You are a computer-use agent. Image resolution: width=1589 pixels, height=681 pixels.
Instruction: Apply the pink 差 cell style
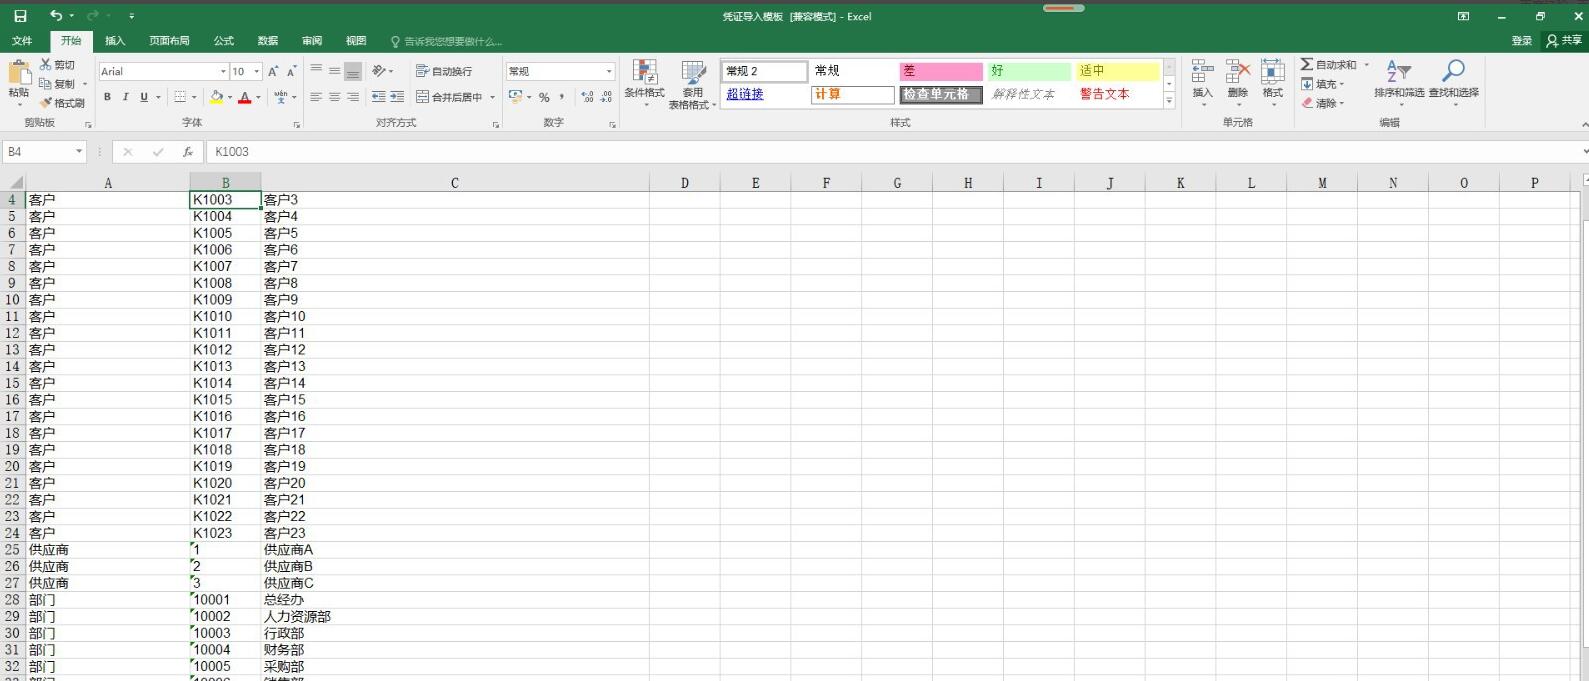point(941,71)
